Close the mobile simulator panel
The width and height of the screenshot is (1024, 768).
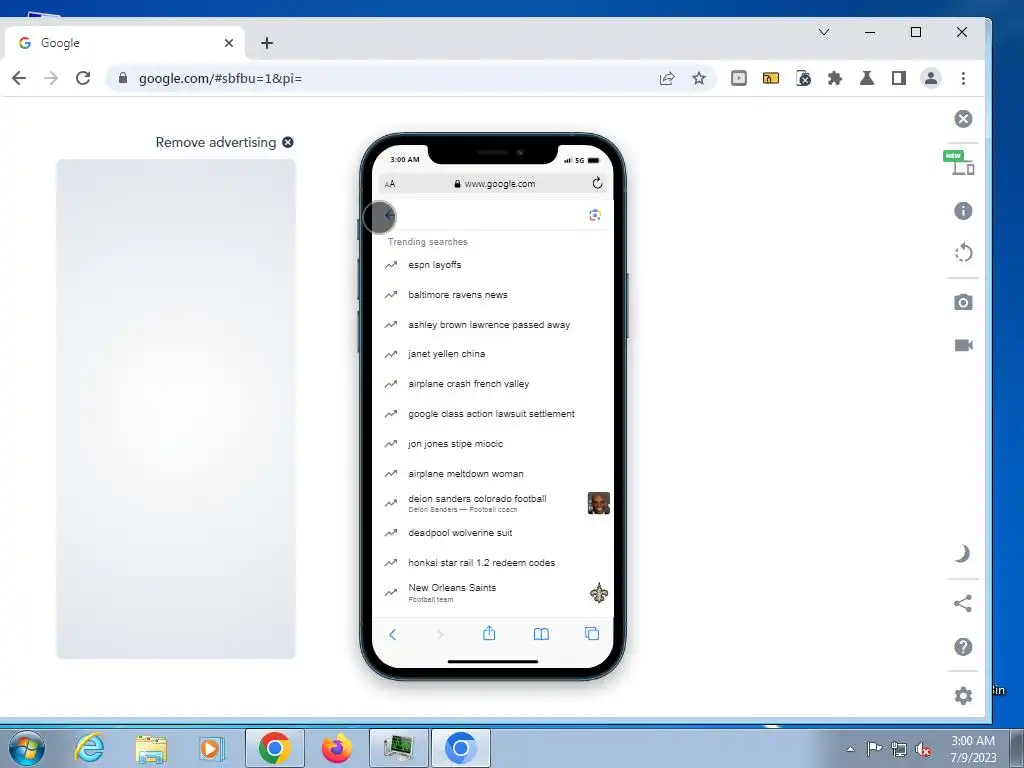click(x=963, y=119)
